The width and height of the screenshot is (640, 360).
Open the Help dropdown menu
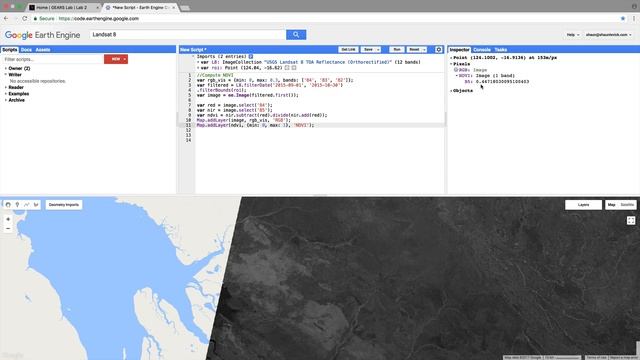(573, 35)
